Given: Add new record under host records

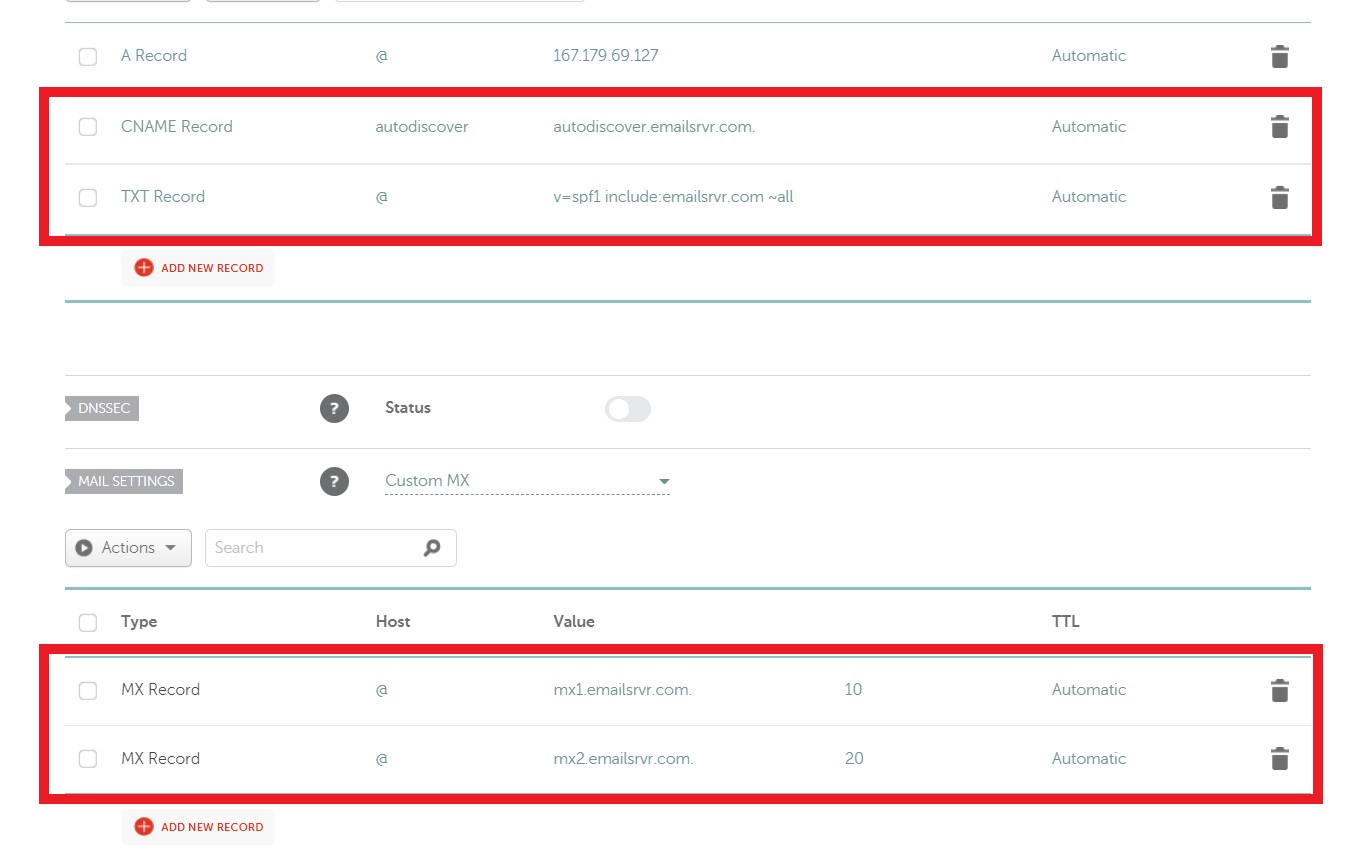Looking at the screenshot, I should (198, 268).
